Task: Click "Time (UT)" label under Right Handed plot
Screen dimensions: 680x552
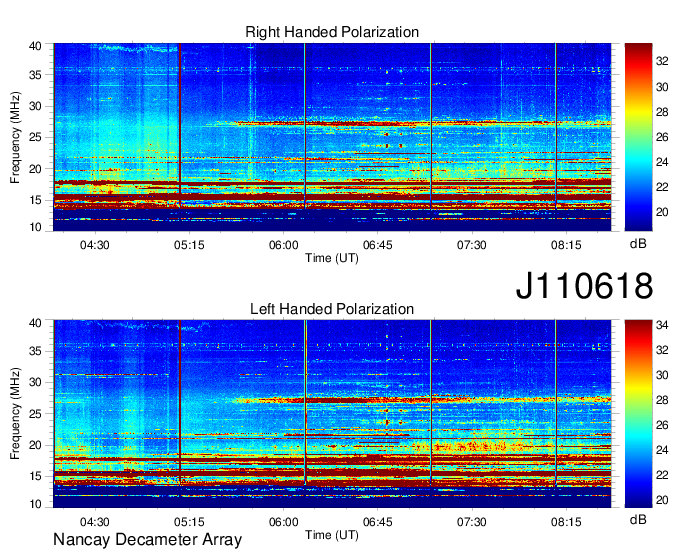Action: click(332, 258)
